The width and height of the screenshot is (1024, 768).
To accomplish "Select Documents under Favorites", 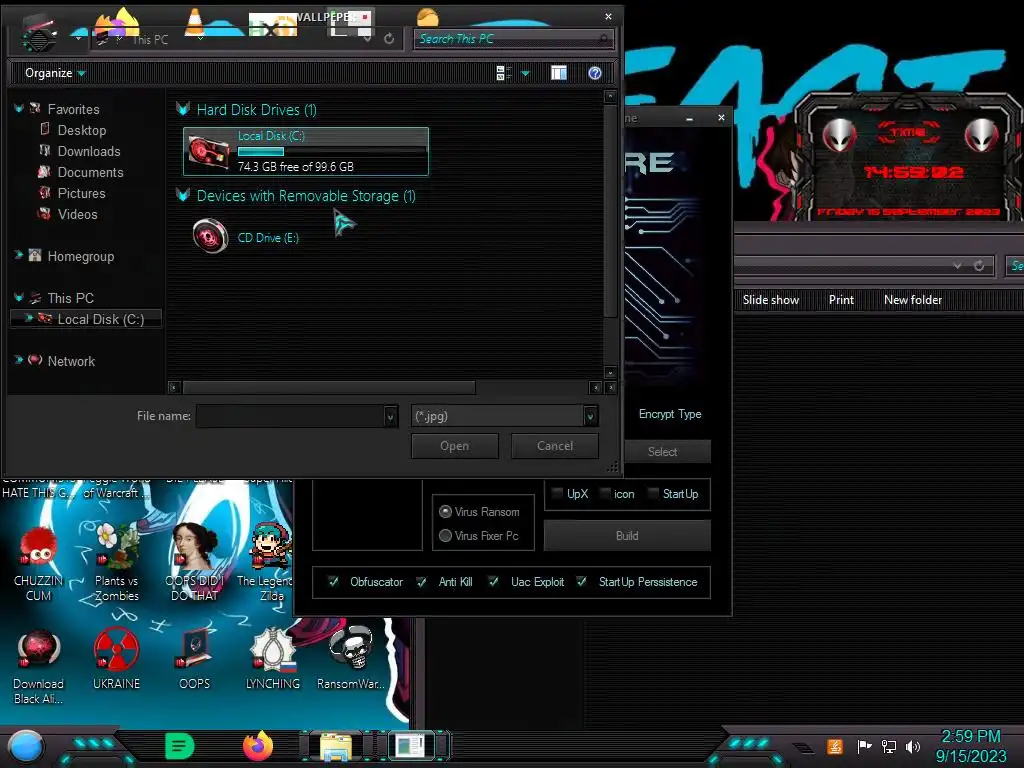I will point(90,172).
